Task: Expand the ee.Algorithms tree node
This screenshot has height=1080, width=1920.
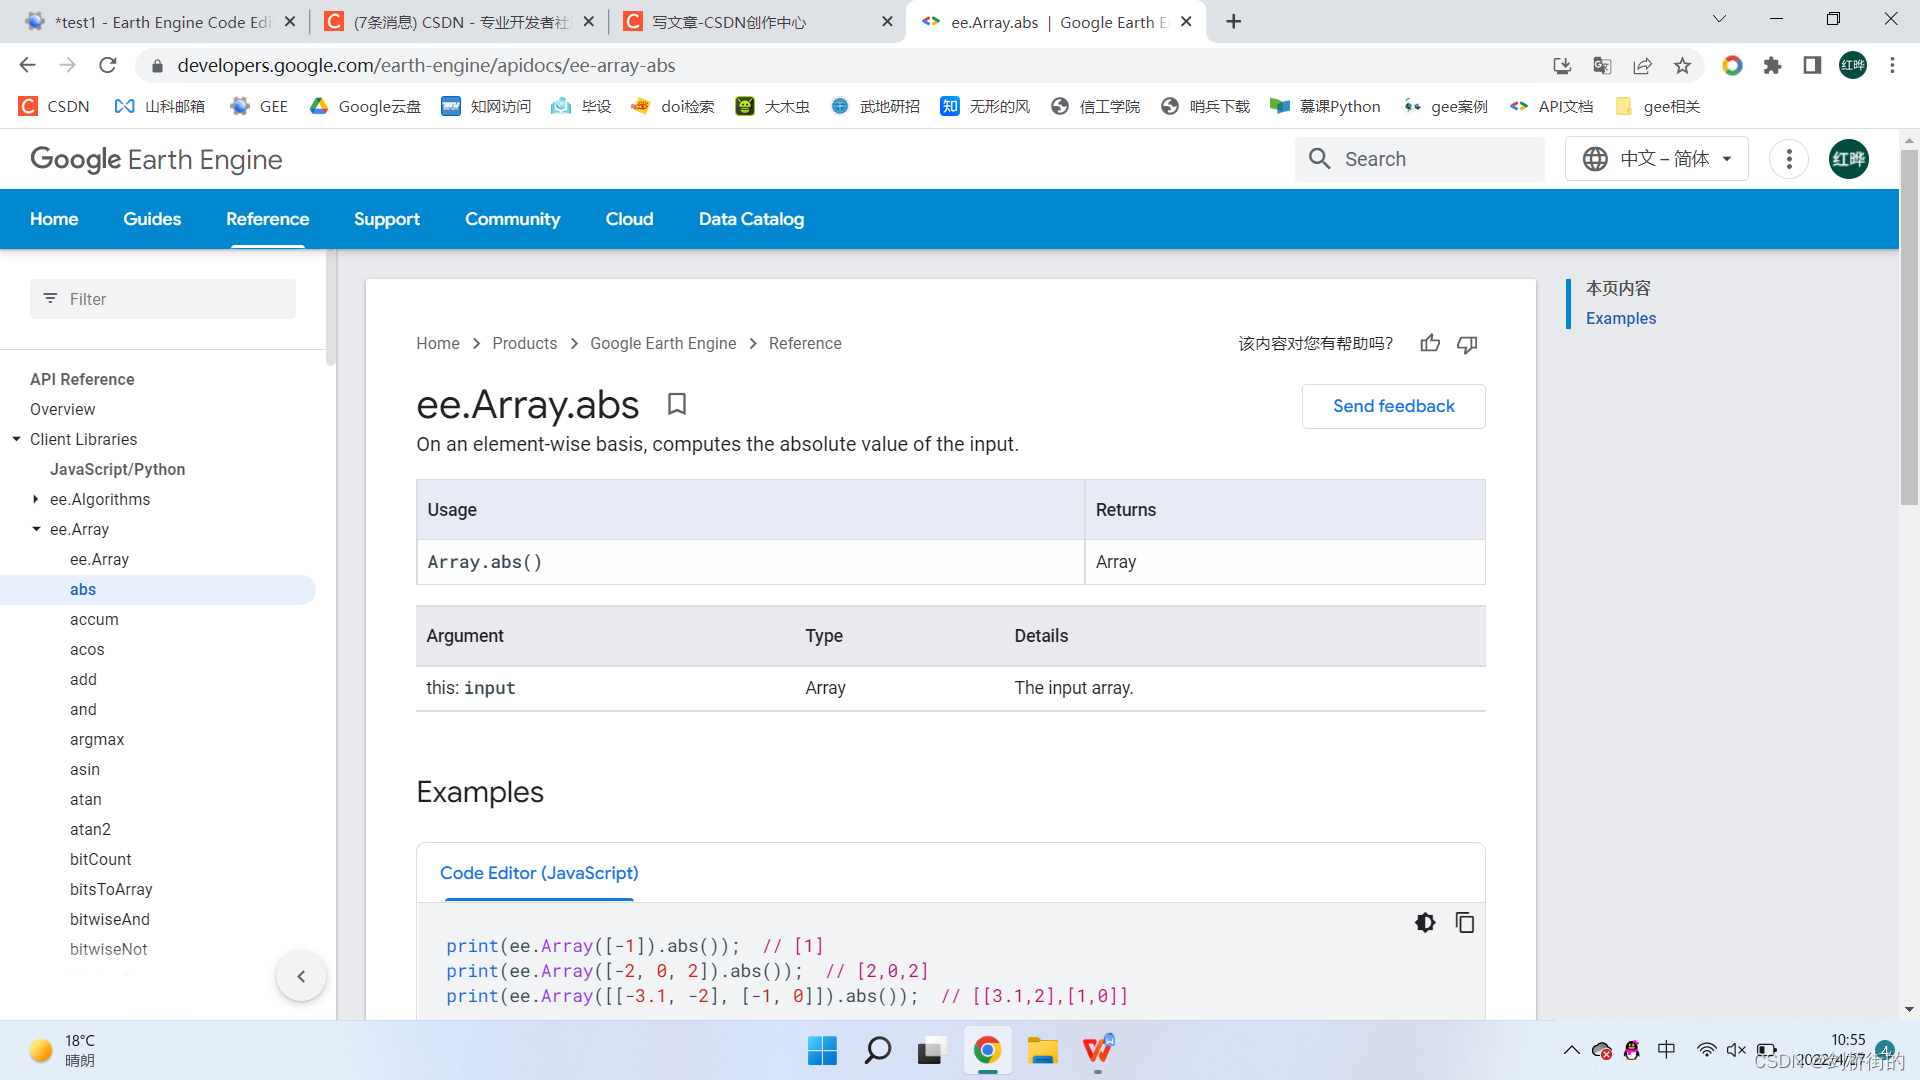Action: coord(36,499)
